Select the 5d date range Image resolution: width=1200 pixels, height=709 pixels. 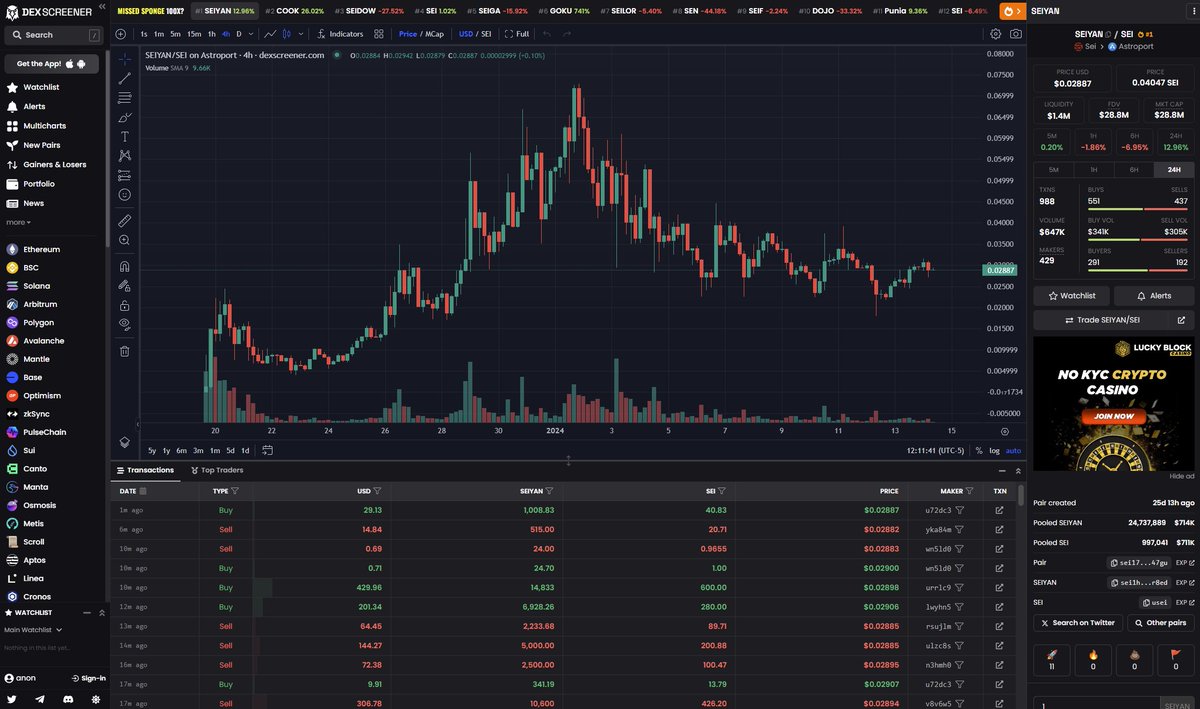coord(230,451)
